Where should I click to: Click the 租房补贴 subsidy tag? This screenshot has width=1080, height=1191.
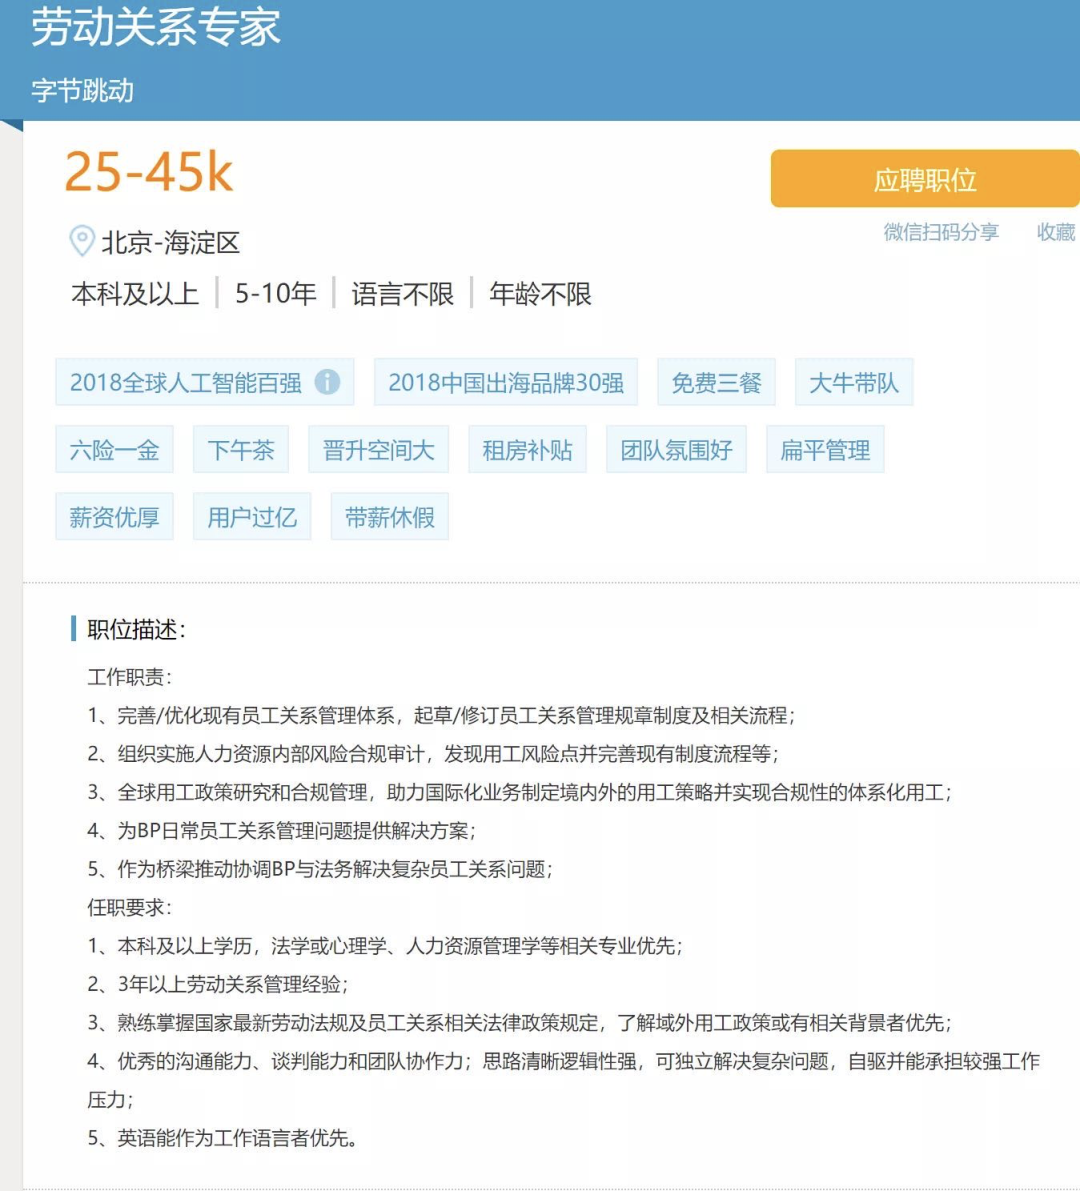[x=527, y=449]
